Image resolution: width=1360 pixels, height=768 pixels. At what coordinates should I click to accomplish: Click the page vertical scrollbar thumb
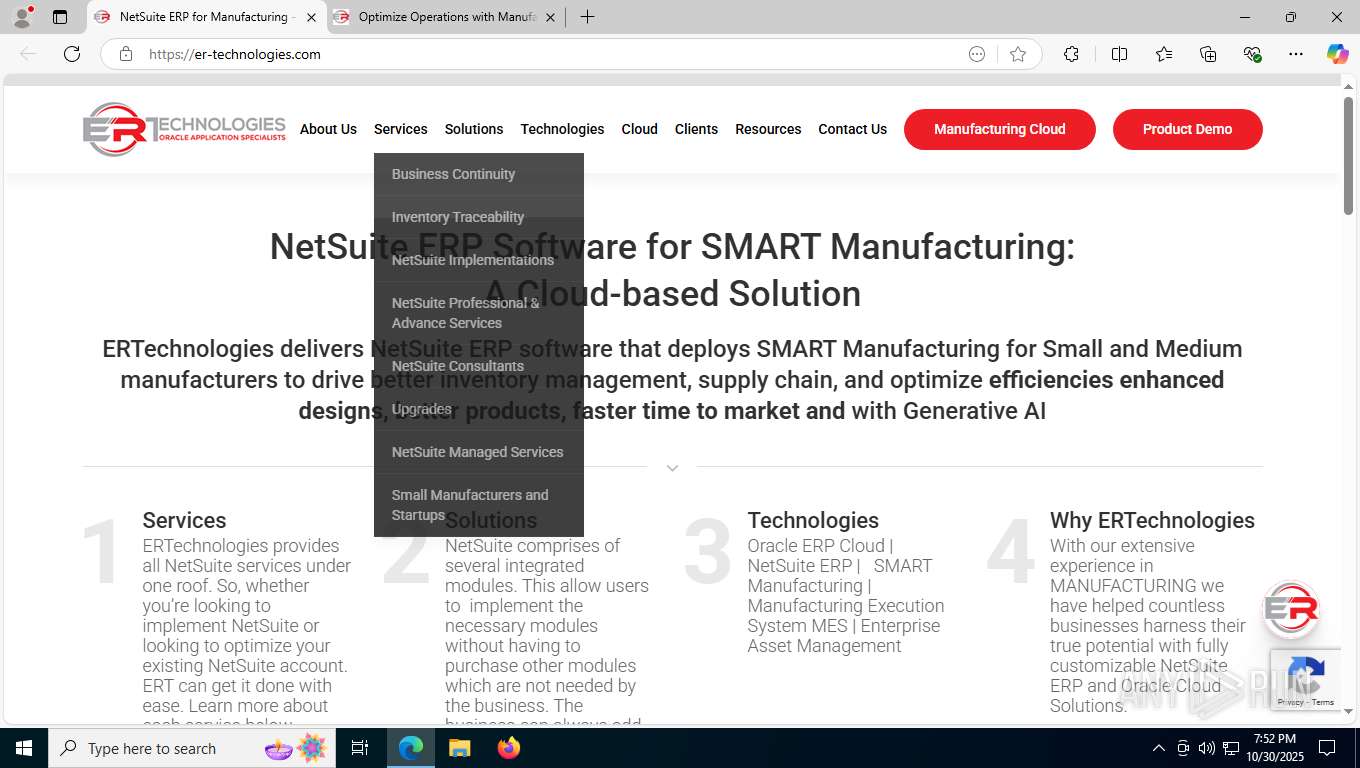coord(1348,155)
